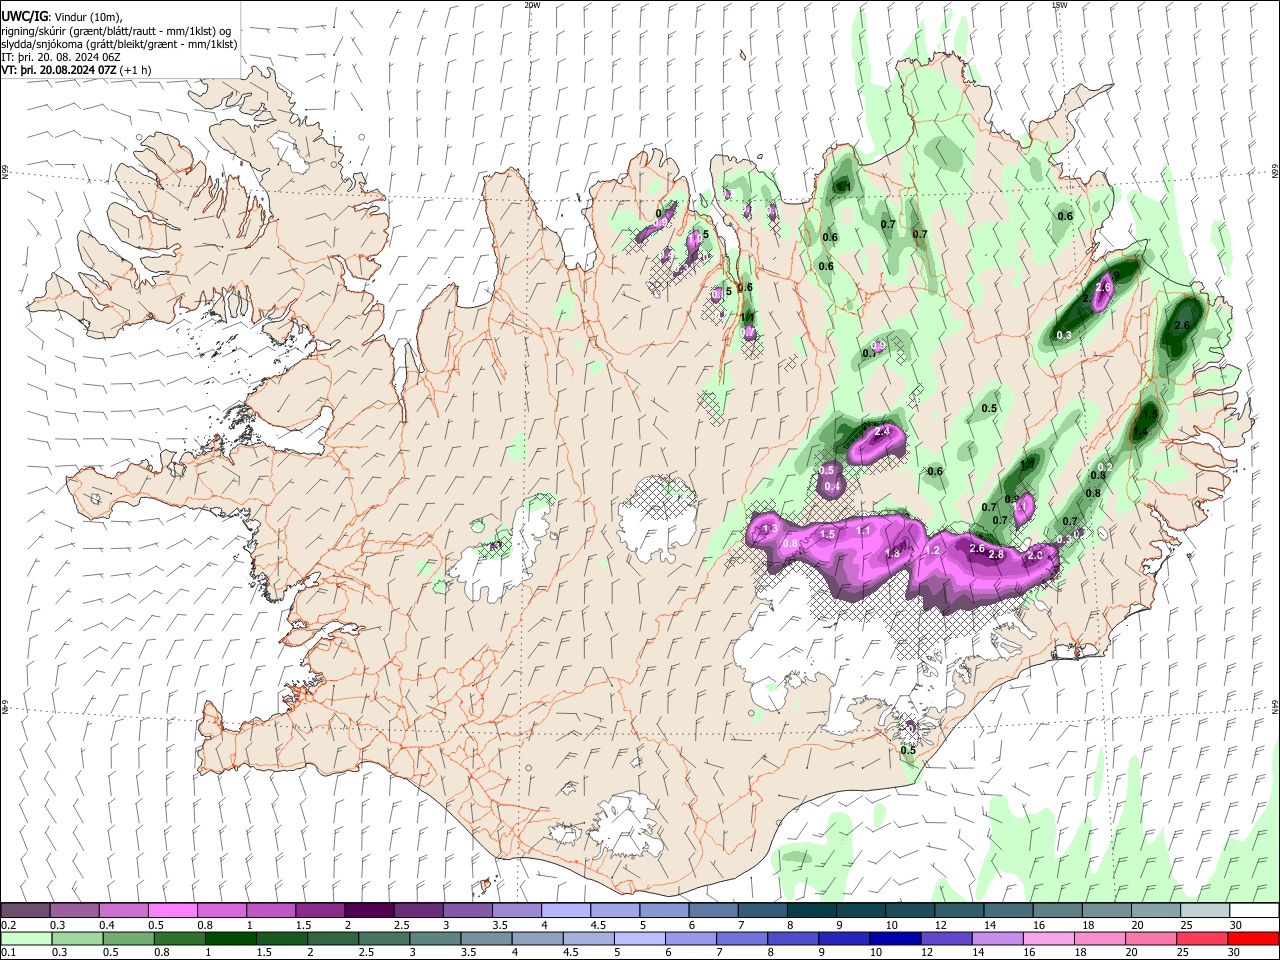Click the '1.4' value on the eastern green band
Viewport: 1280px width, 960px height.
[1140, 432]
